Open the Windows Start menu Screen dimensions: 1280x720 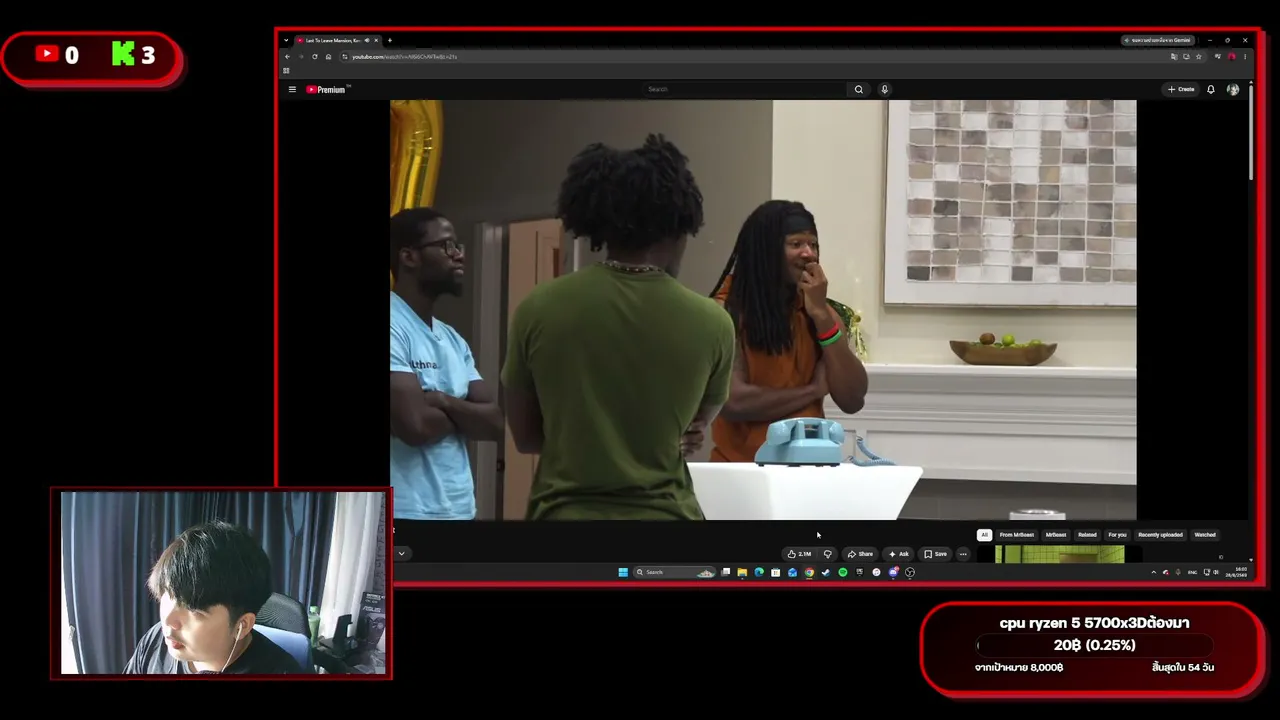[623, 572]
